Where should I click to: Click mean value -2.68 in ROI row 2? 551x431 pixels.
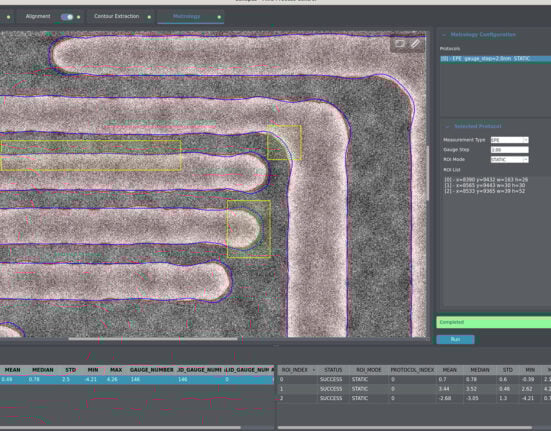pos(445,398)
